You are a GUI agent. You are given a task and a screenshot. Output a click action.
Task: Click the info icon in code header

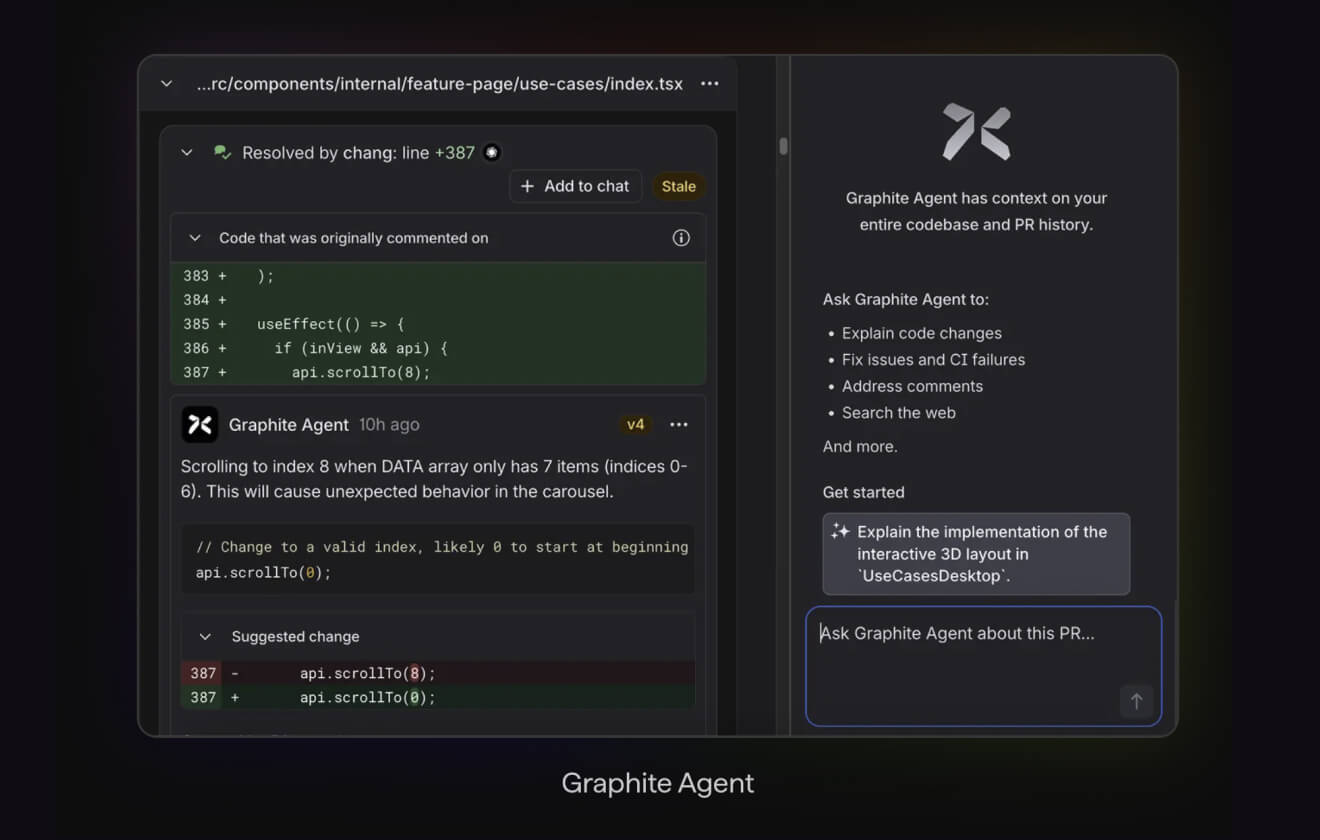click(x=681, y=238)
